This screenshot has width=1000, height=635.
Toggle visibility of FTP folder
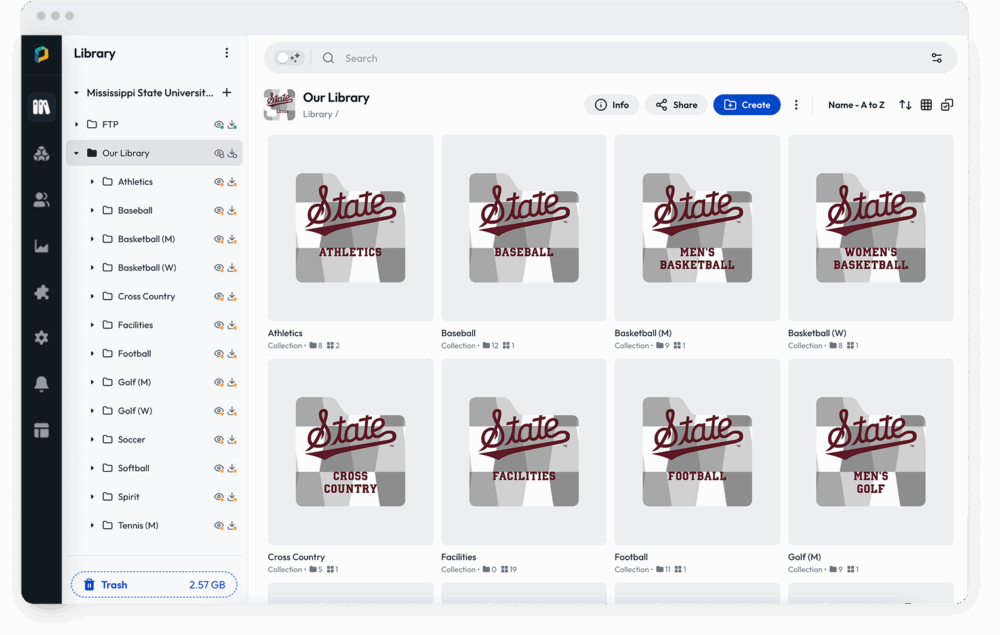point(219,124)
